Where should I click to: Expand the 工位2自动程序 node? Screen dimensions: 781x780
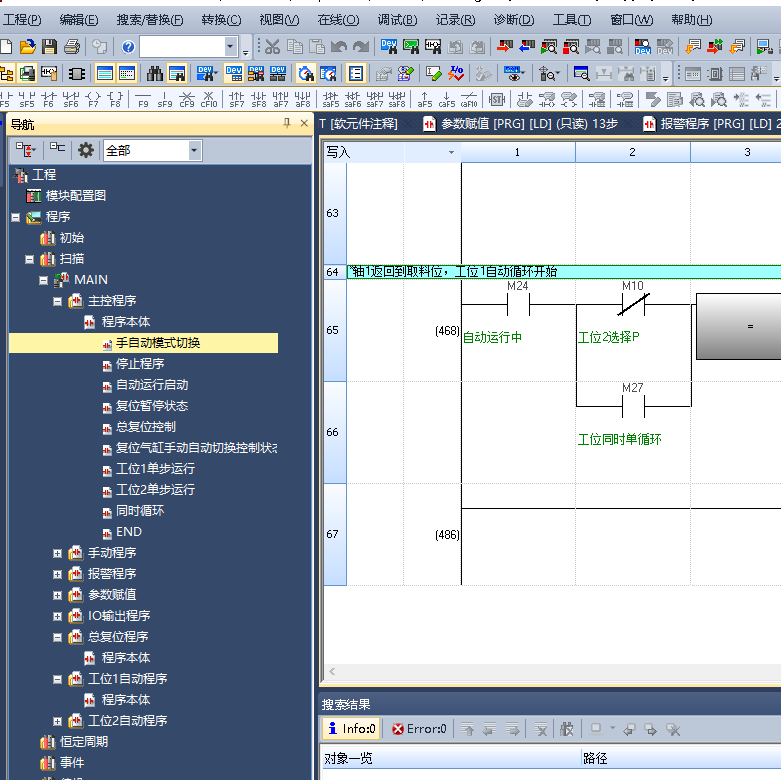pos(58,721)
